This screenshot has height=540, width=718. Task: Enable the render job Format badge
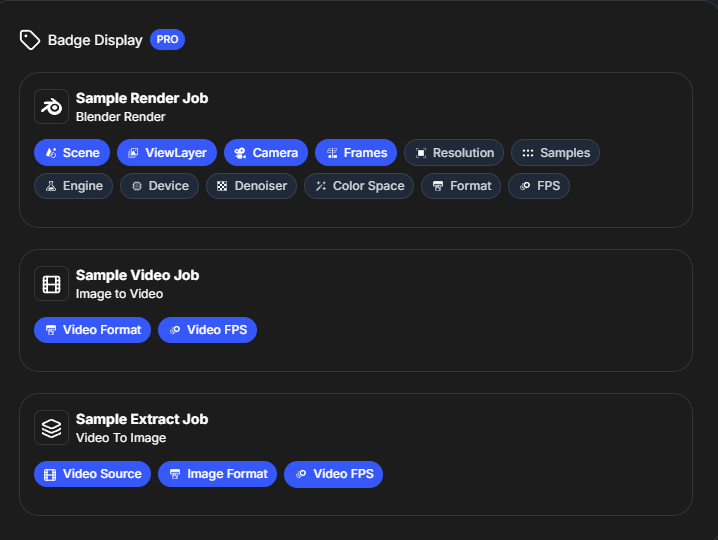point(461,186)
